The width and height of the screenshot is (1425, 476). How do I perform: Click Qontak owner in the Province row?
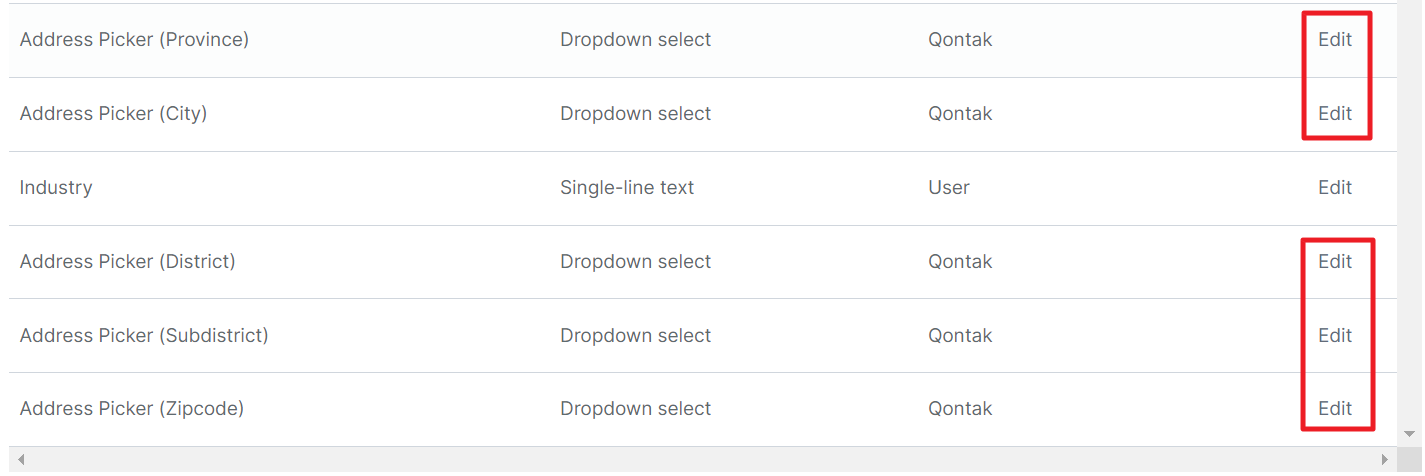pos(960,40)
